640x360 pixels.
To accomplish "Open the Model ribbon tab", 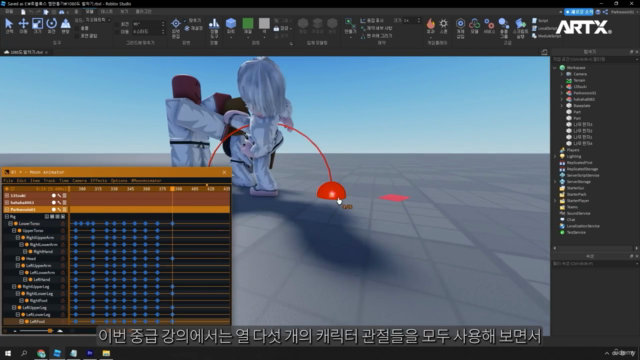I will pos(89,12).
